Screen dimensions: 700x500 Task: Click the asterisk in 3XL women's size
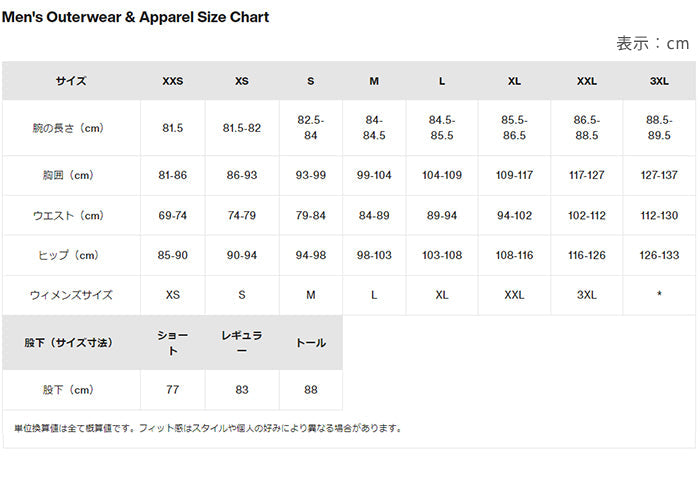tap(659, 295)
